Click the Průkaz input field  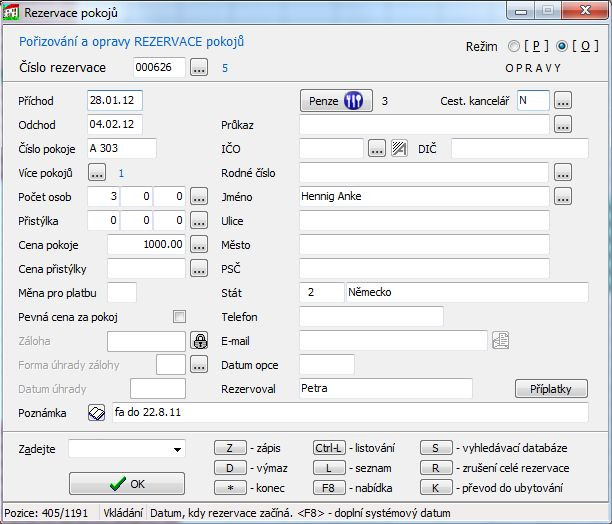tap(424, 124)
